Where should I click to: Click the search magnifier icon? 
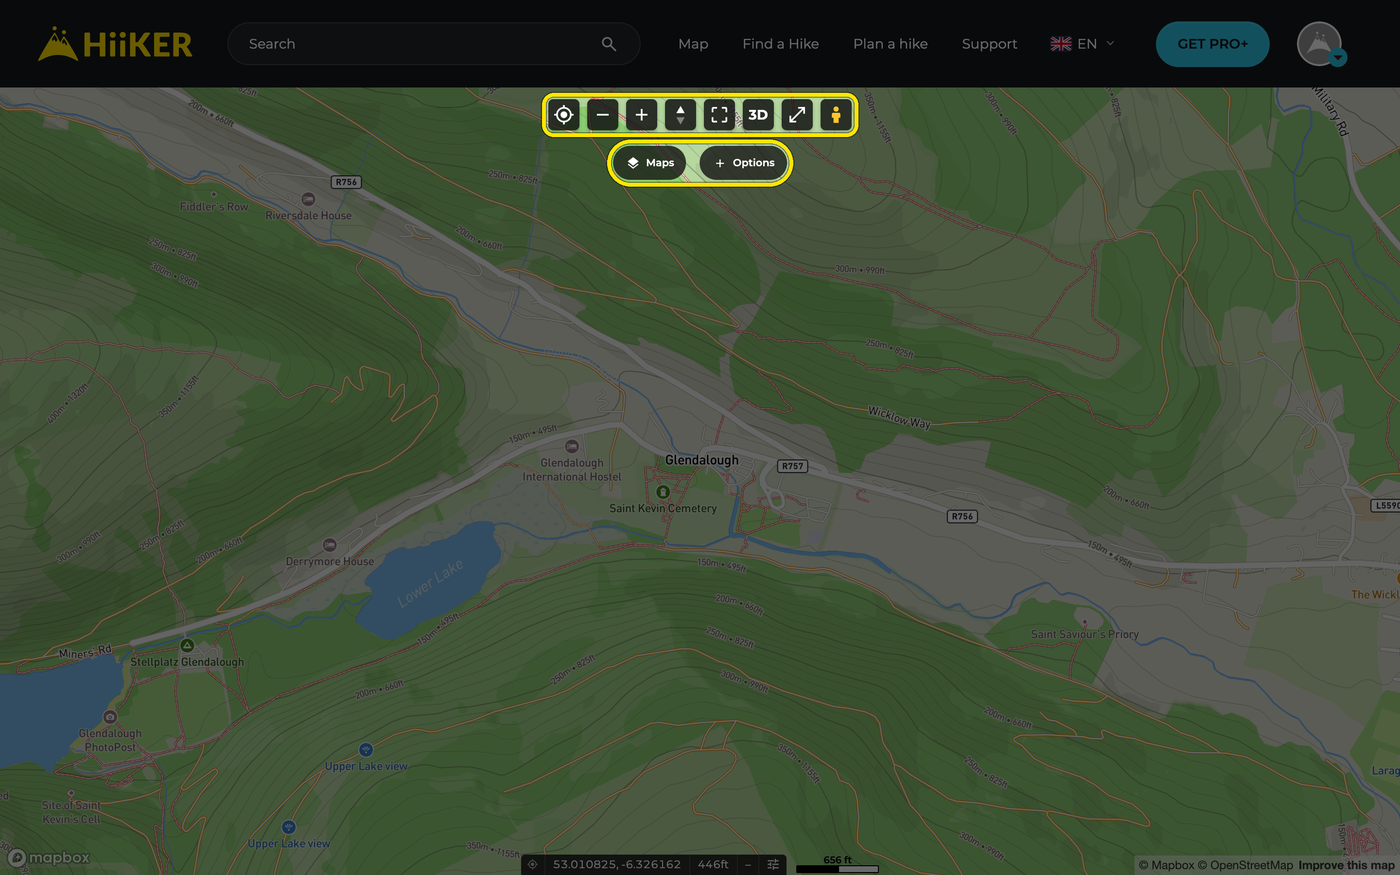tap(609, 44)
